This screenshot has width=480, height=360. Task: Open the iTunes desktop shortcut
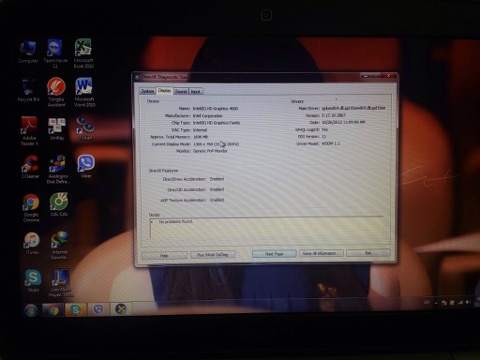coord(32,243)
